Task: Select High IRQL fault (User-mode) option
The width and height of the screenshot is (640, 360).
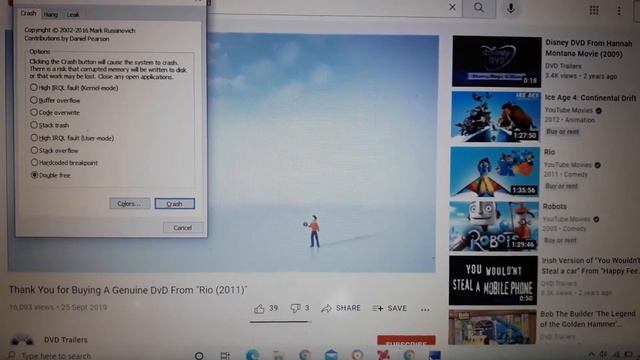Action: (72, 138)
